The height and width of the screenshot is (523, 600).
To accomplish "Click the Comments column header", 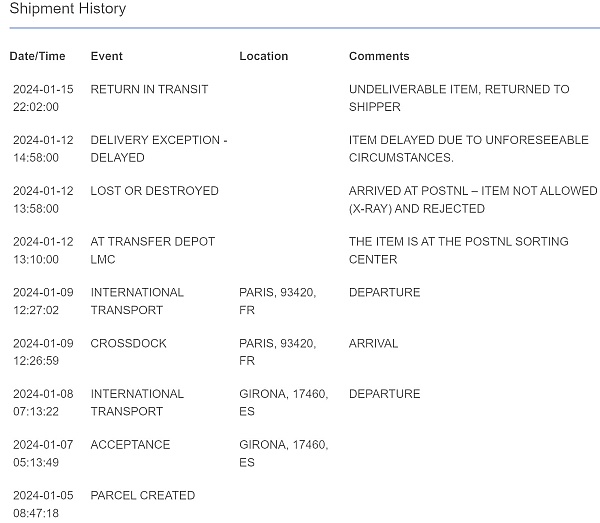I will click(x=379, y=56).
